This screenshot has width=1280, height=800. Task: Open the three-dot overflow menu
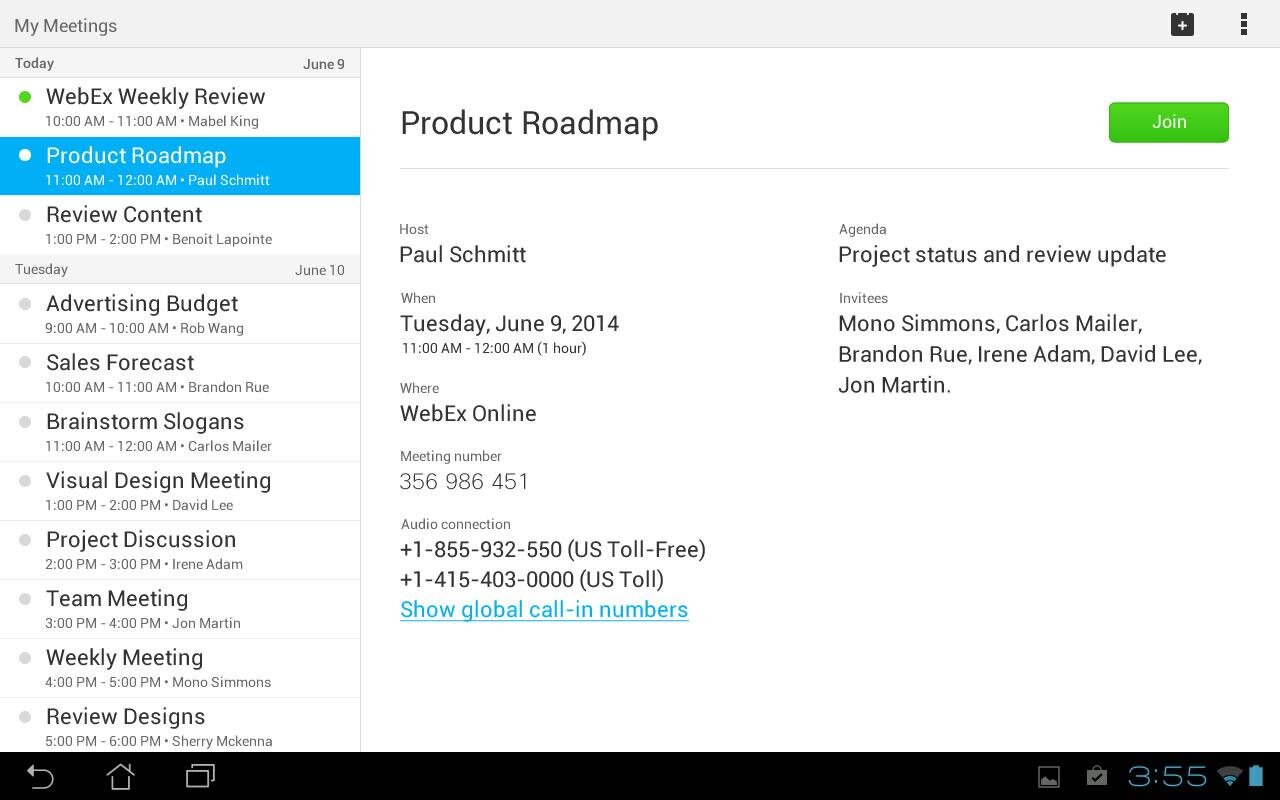pyautogui.click(x=1243, y=25)
